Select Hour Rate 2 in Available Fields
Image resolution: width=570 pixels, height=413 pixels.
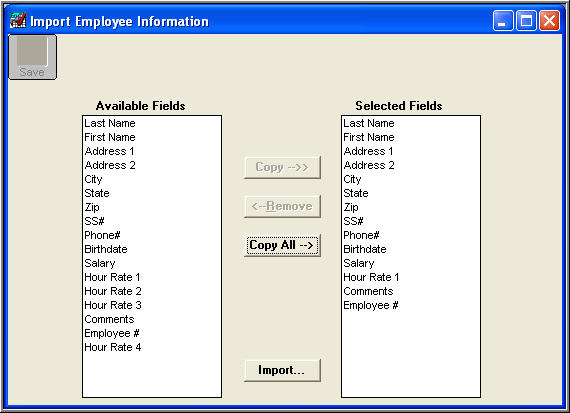coord(113,291)
